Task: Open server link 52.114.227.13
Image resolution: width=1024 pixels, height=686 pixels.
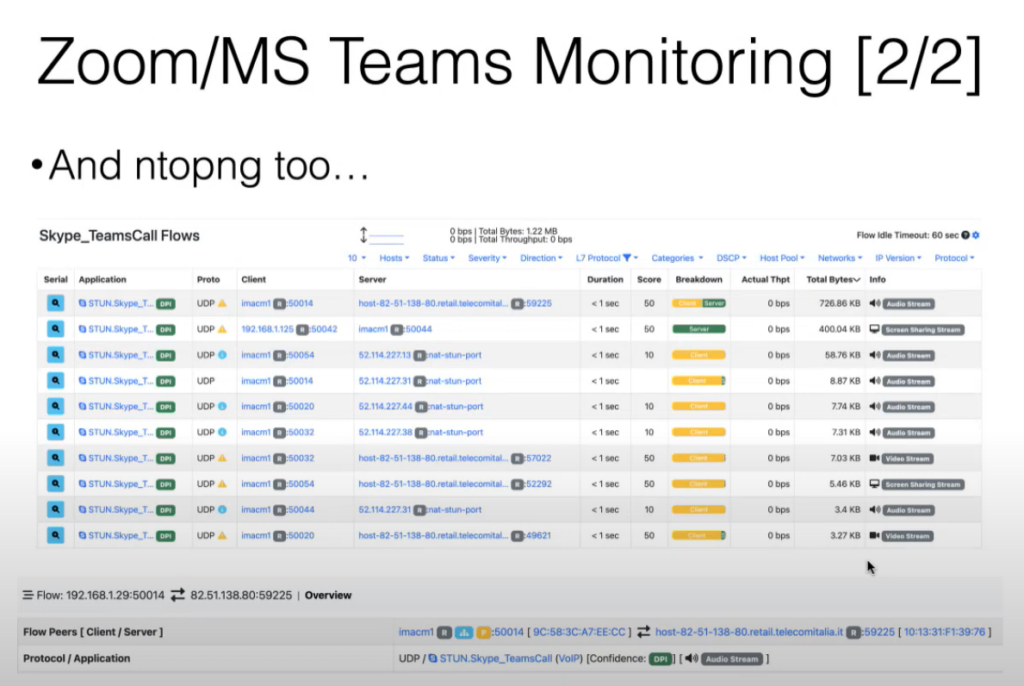Action: pos(385,355)
